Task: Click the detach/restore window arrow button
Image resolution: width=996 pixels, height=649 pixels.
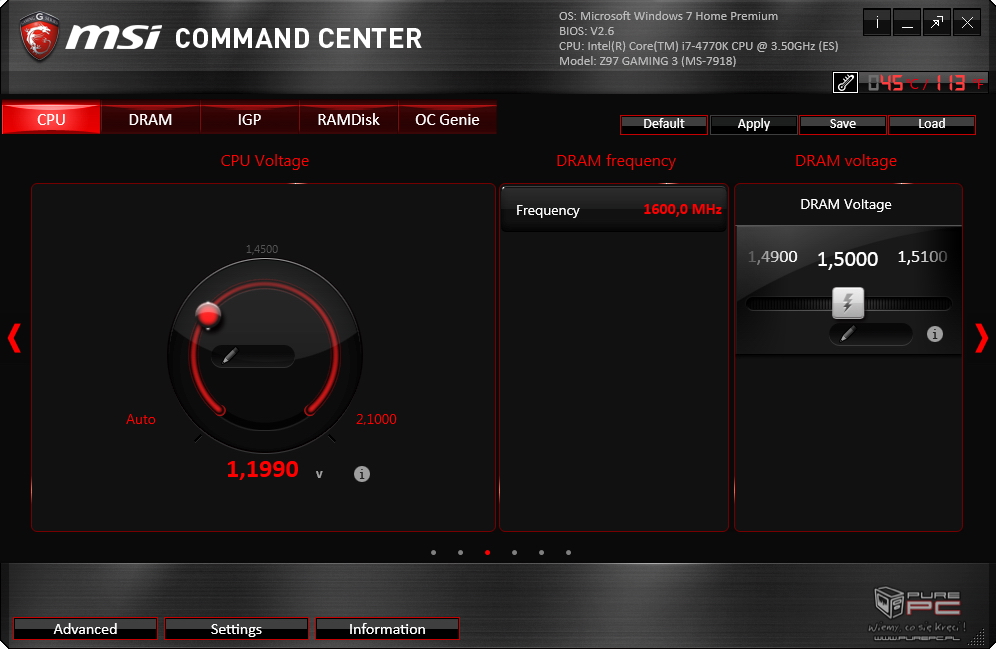Action: 937,23
